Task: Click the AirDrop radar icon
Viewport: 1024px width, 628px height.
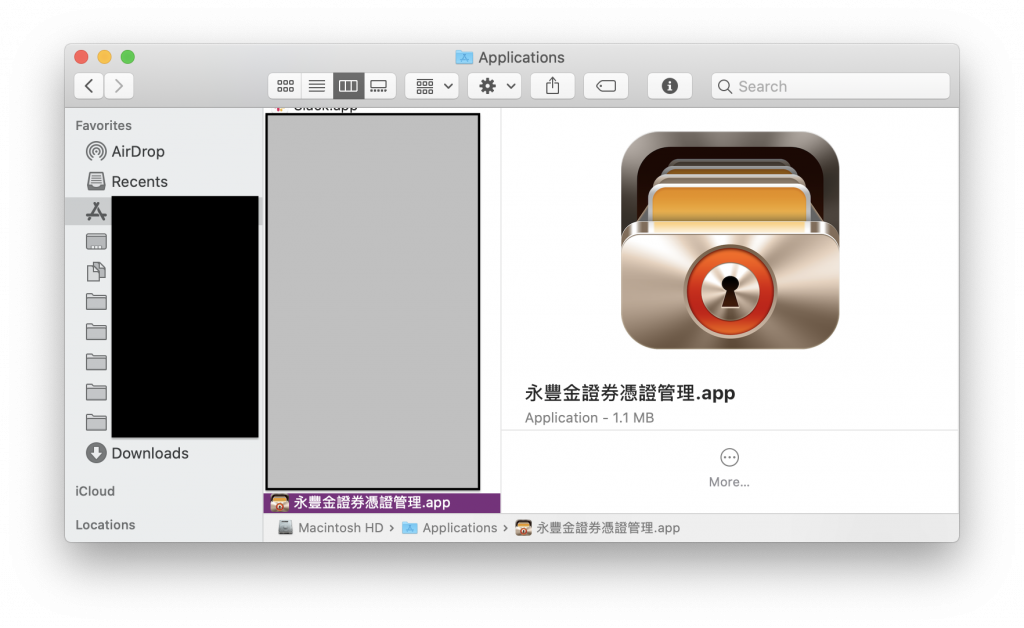Action: 96,151
